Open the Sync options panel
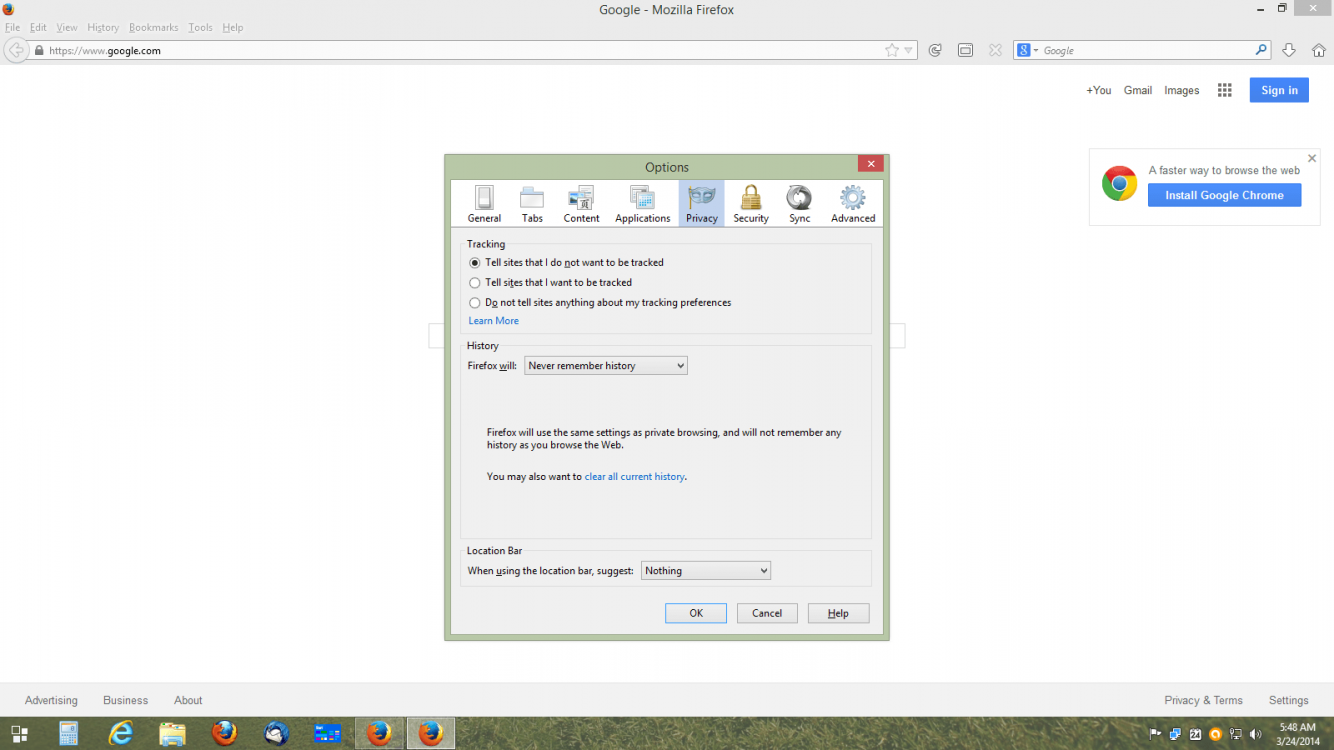Image resolution: width=1334 pixels, height=750 pixels. (799, 204)
